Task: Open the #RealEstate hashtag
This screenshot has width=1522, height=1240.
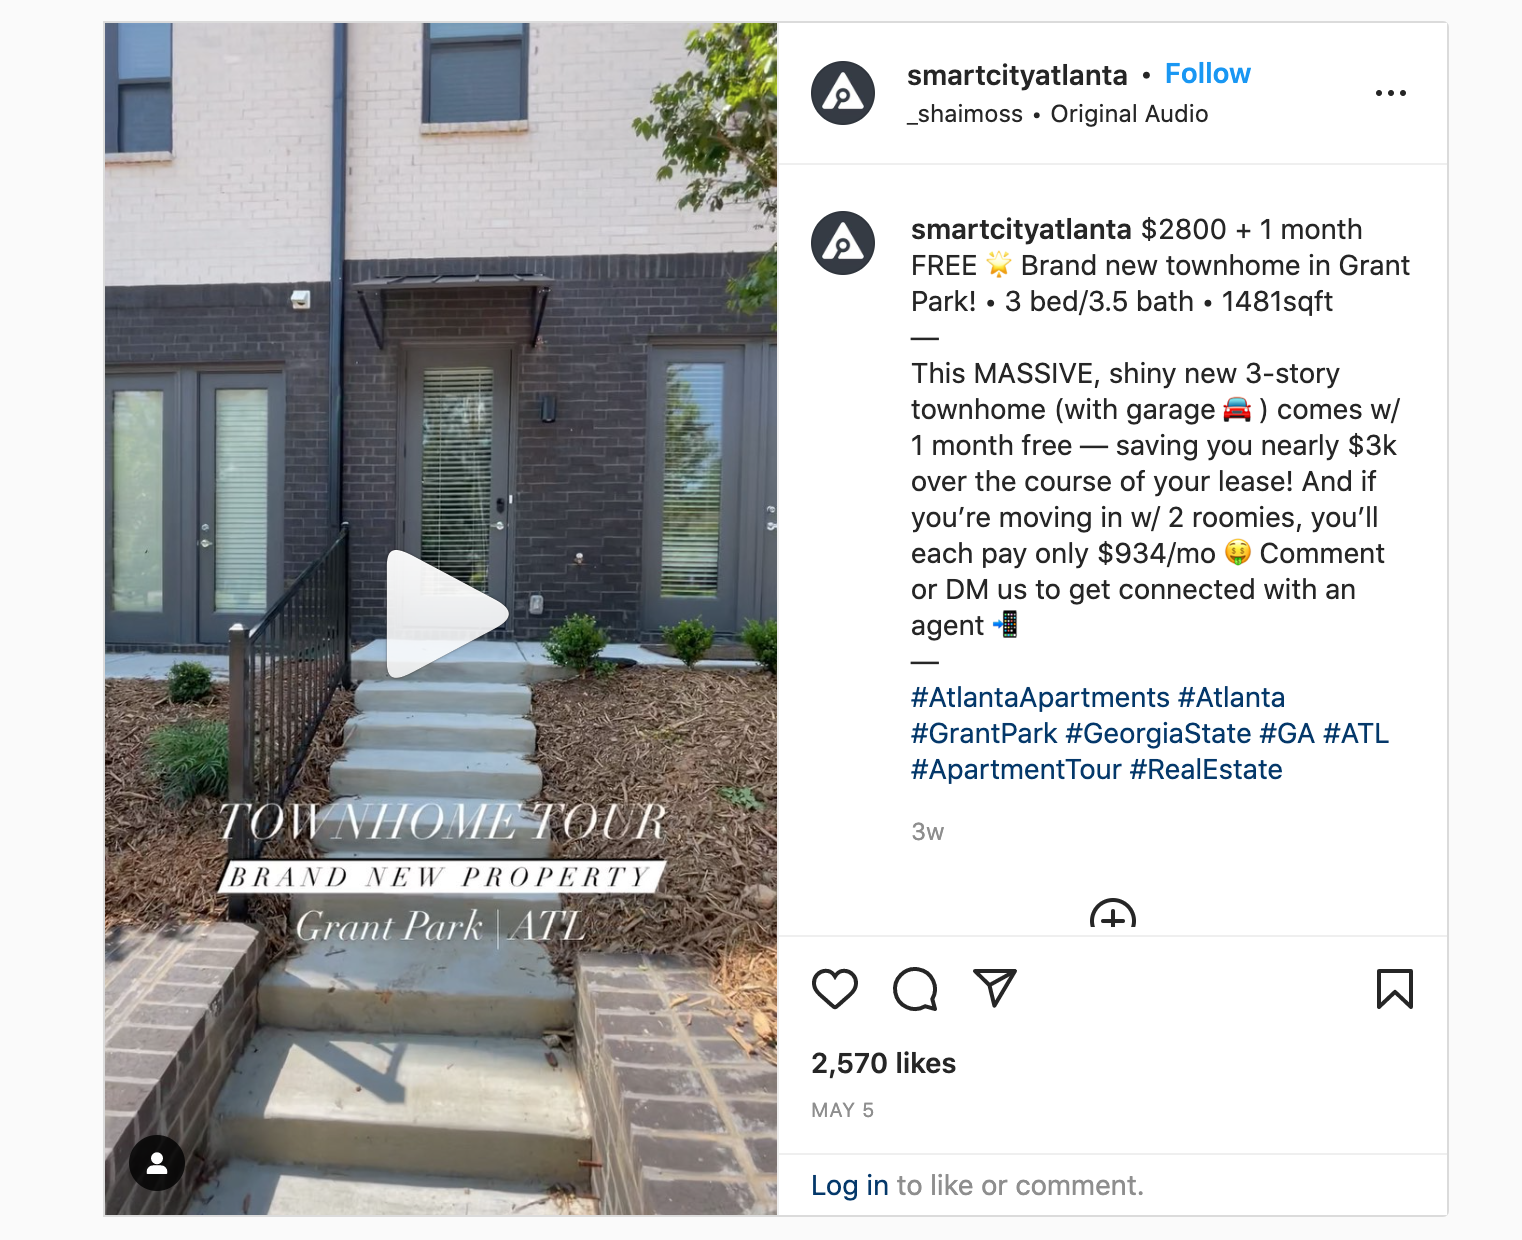Action: [1206, 769]
